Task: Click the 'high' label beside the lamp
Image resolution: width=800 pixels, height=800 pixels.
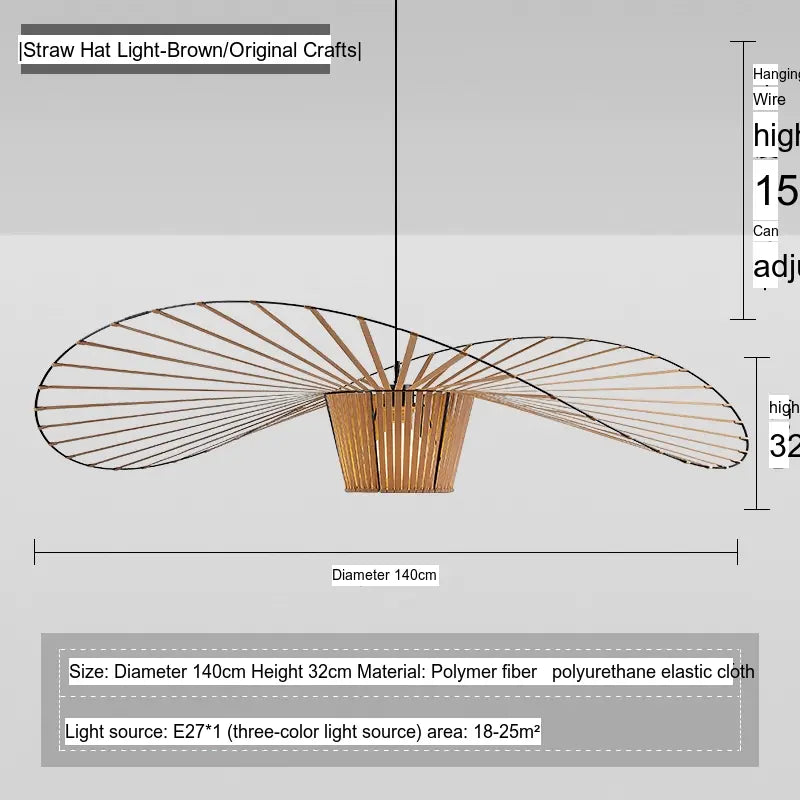Action: [x=784, y=407]
